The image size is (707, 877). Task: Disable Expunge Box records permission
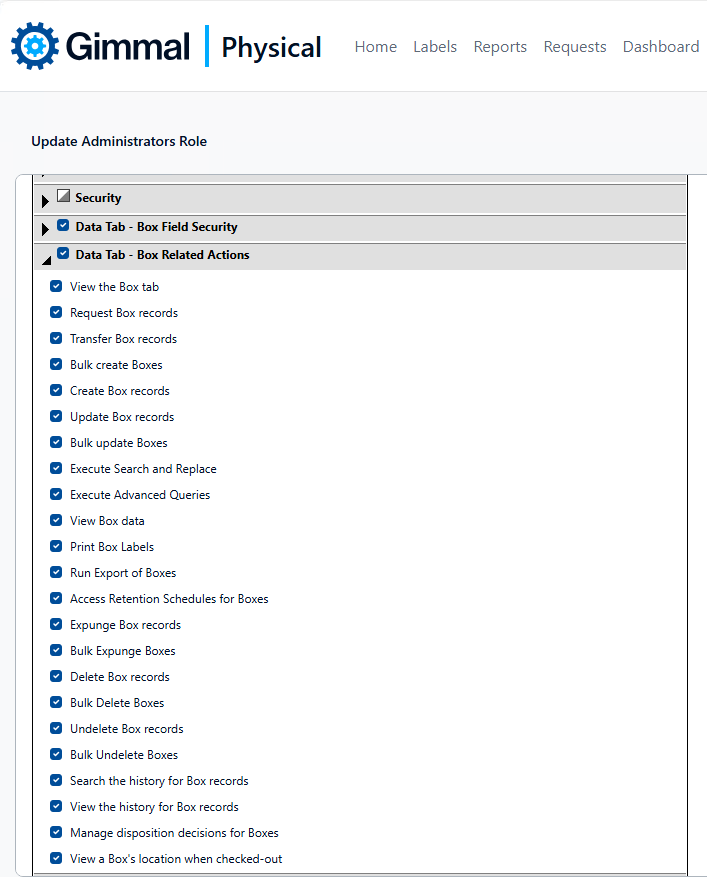tap(56, 624)
